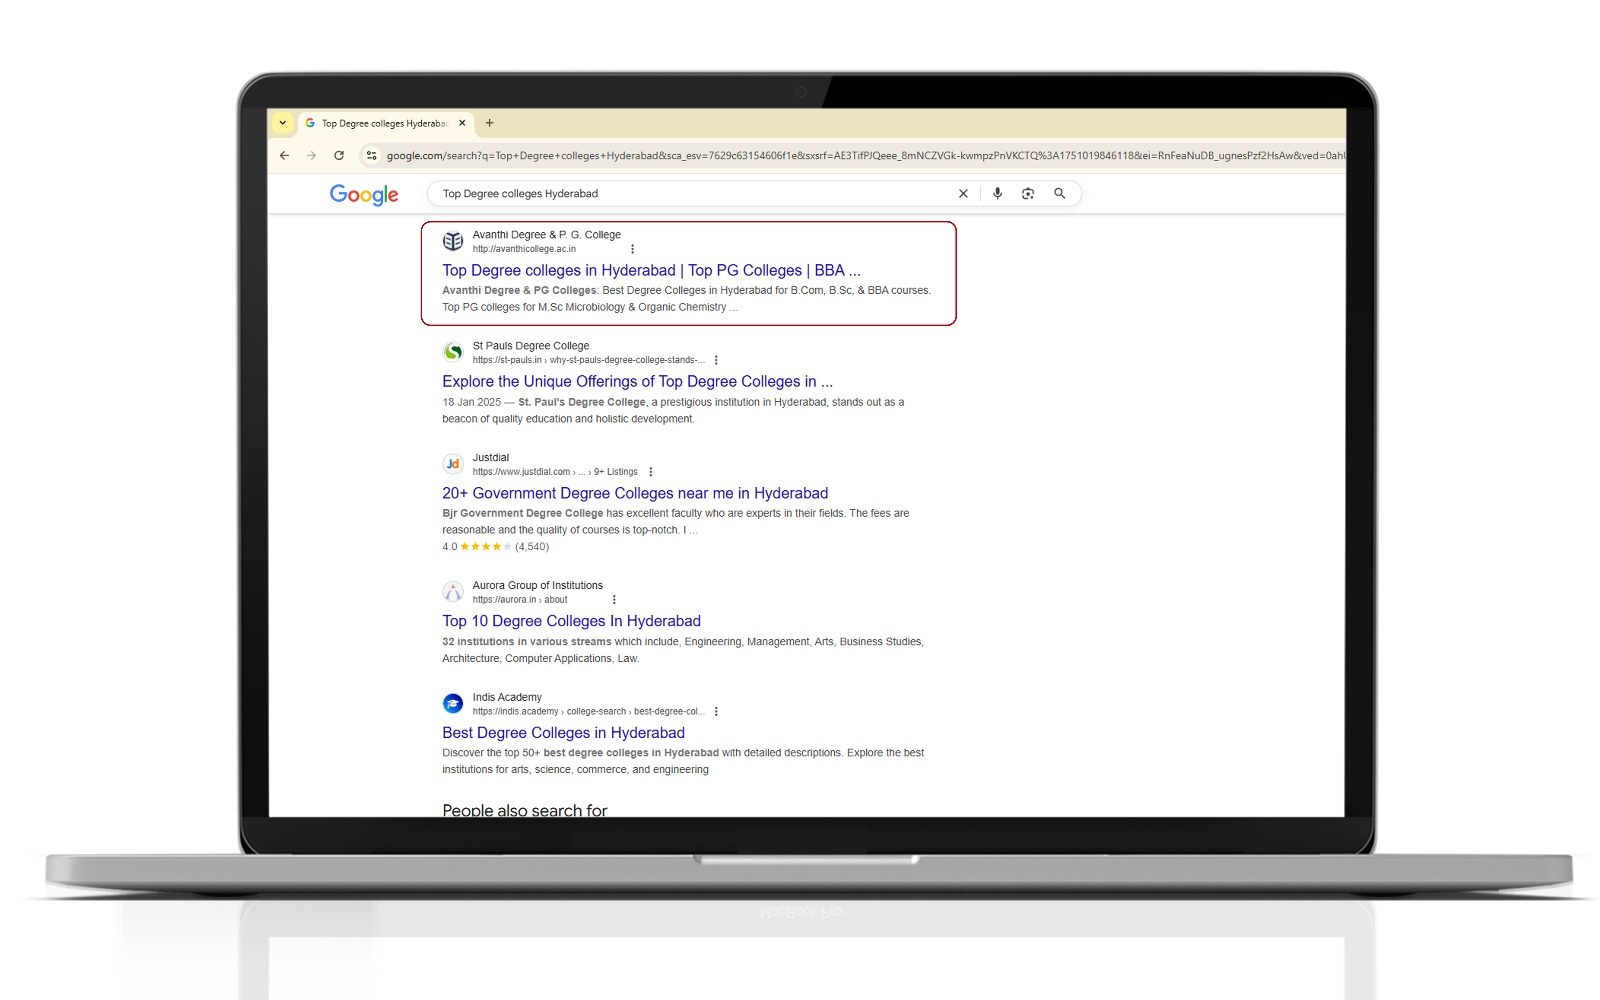Click the reload page button
1600x1000 pixels.
[x=339, y=155]
